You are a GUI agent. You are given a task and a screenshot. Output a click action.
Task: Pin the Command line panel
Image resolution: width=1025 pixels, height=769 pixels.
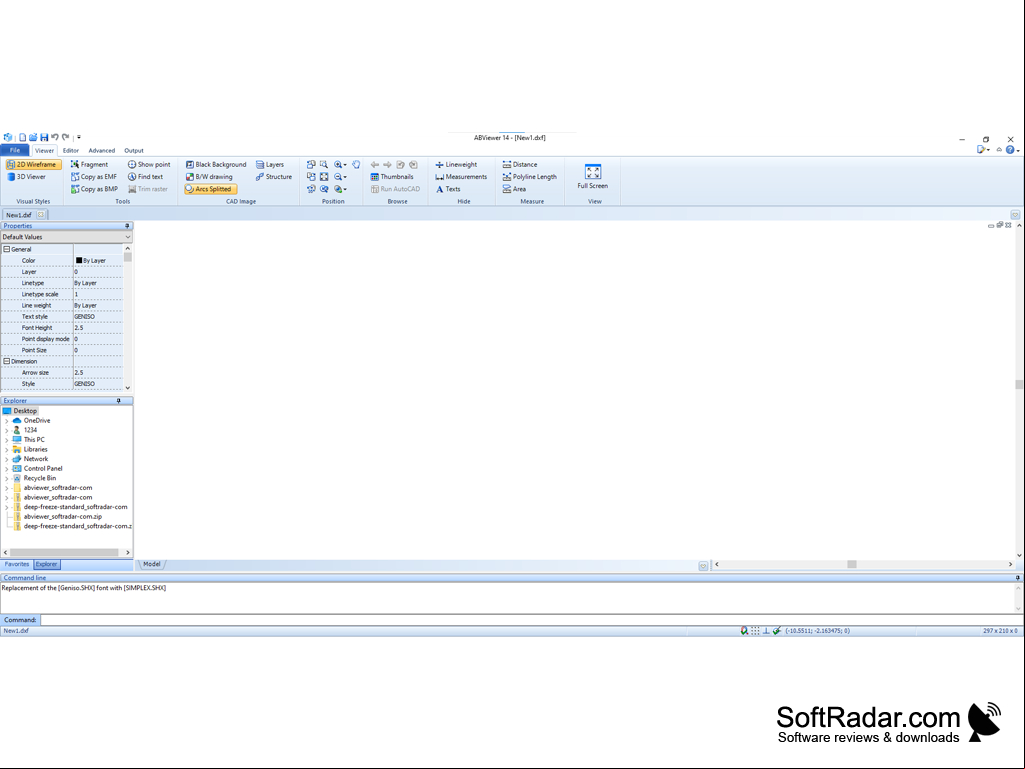coord(1017,578)
